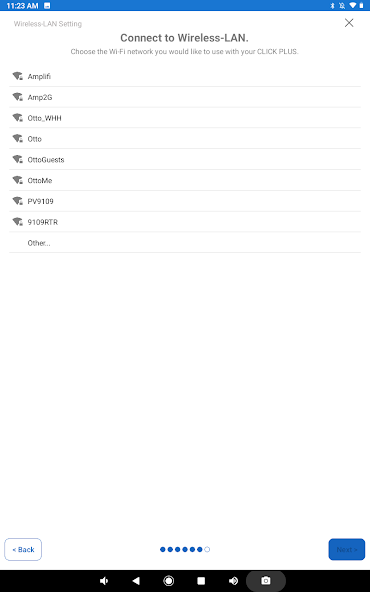
Task: Tap the Android home circle icon
Action: [x=168, y=581]
